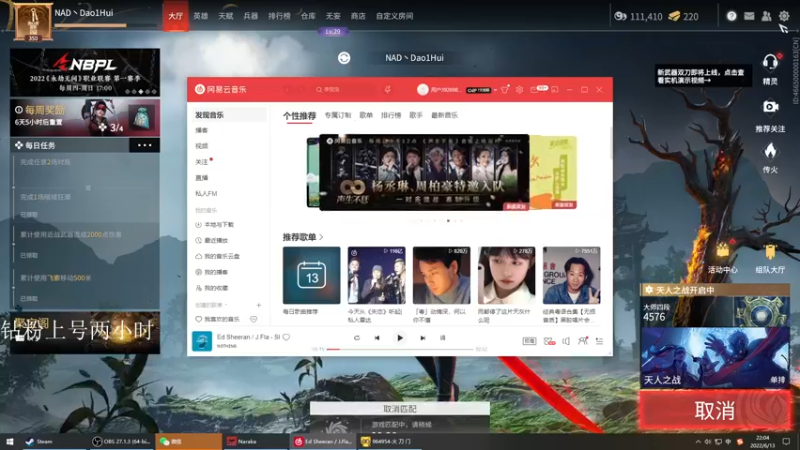Like the current Ed Sheeran song heart
800x450 pixels.
[x=286, y=337]
